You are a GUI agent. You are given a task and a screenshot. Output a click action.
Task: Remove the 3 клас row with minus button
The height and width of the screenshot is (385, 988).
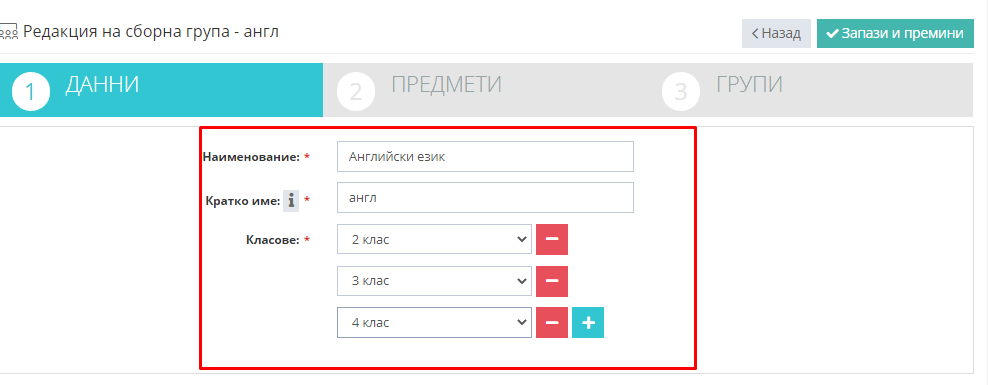[552, 281]
